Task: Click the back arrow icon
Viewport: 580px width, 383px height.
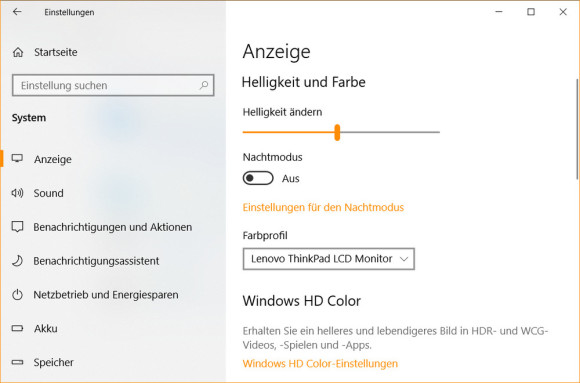Action: point(17,12)
